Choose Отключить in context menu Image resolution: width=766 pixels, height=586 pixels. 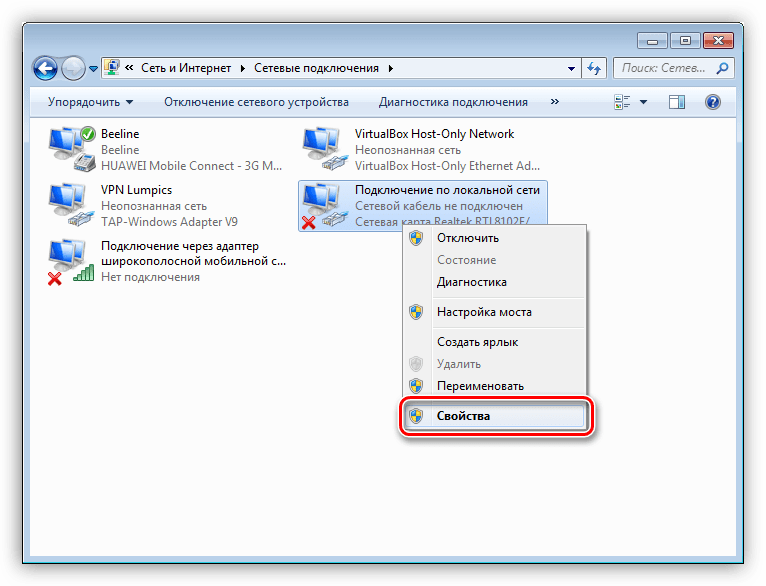[x=494, y=238]
